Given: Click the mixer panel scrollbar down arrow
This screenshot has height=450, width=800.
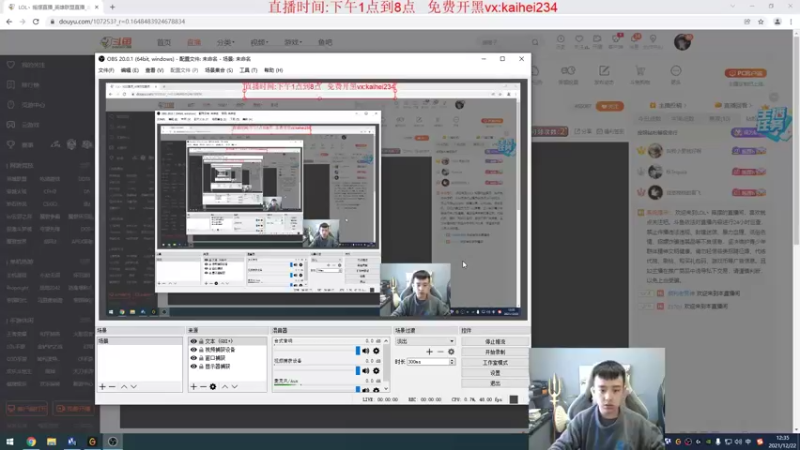Looking at the screenshot, I should 386,389.
